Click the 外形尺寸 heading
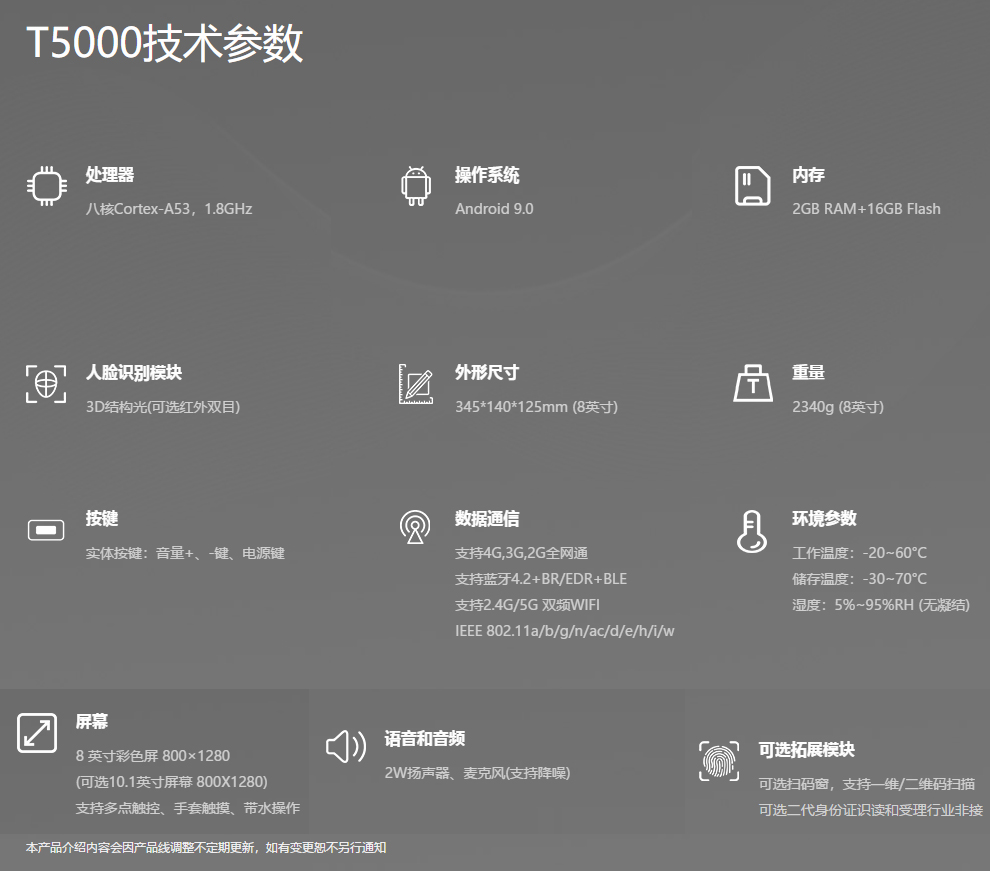Viewport: 990px width, 871px height. click(x=487, y=372)
